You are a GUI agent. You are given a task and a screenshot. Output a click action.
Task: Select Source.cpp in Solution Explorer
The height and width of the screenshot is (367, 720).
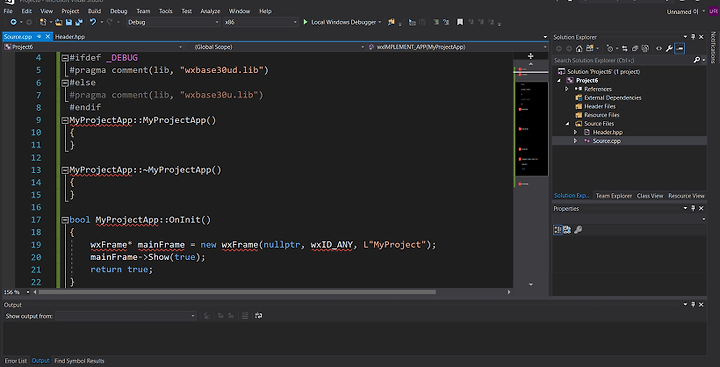[x=606, y=141]
